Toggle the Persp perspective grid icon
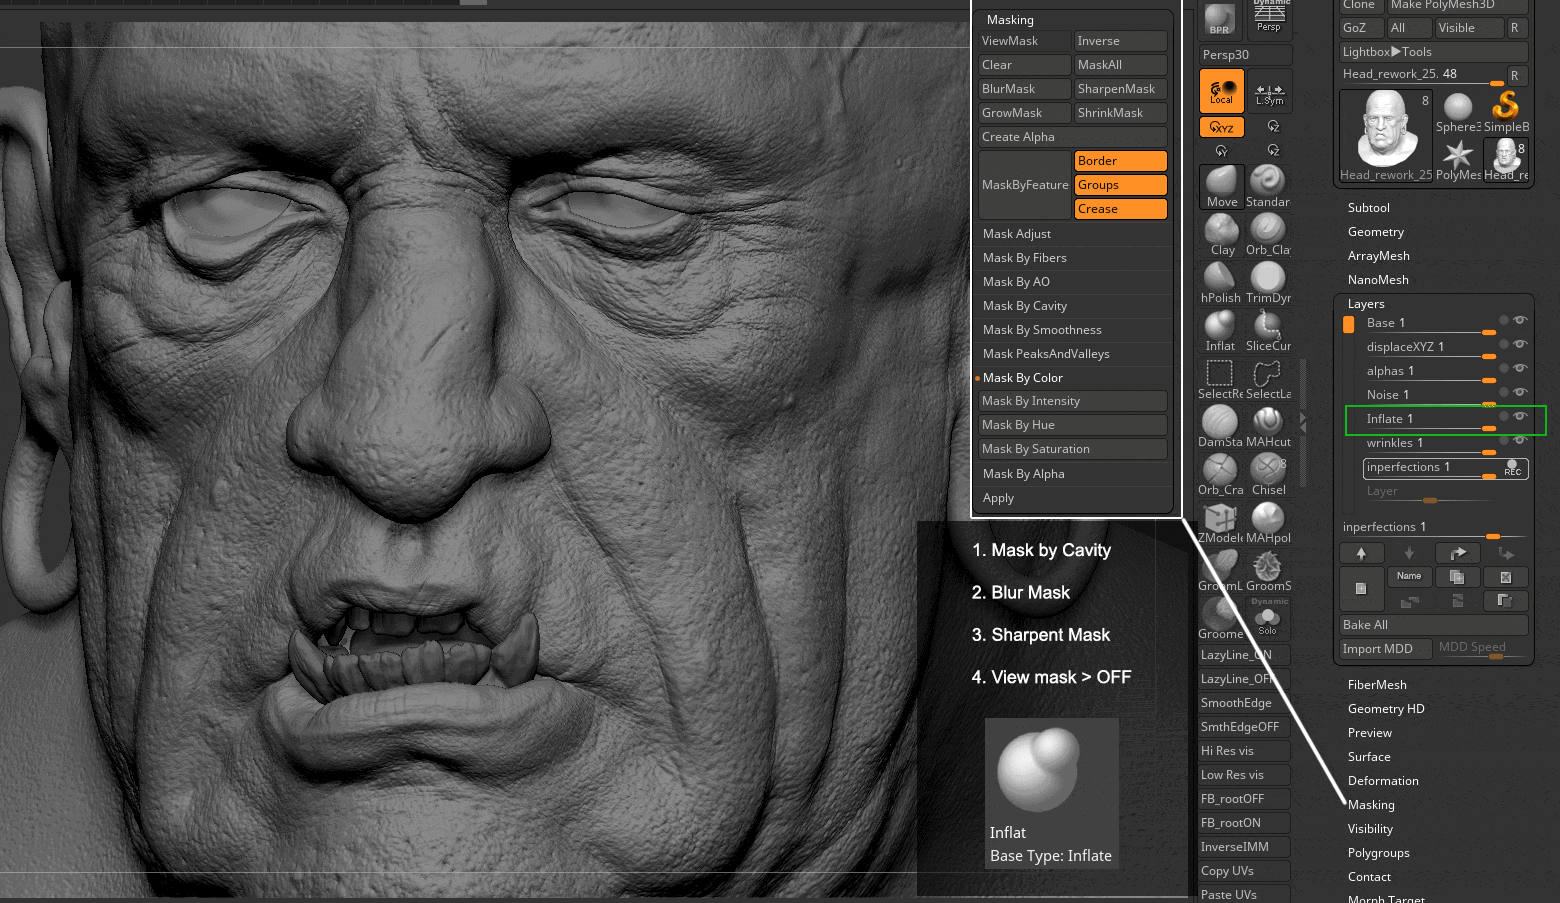The width and height of the screenshot is (1560, 903). (1269, 18)
